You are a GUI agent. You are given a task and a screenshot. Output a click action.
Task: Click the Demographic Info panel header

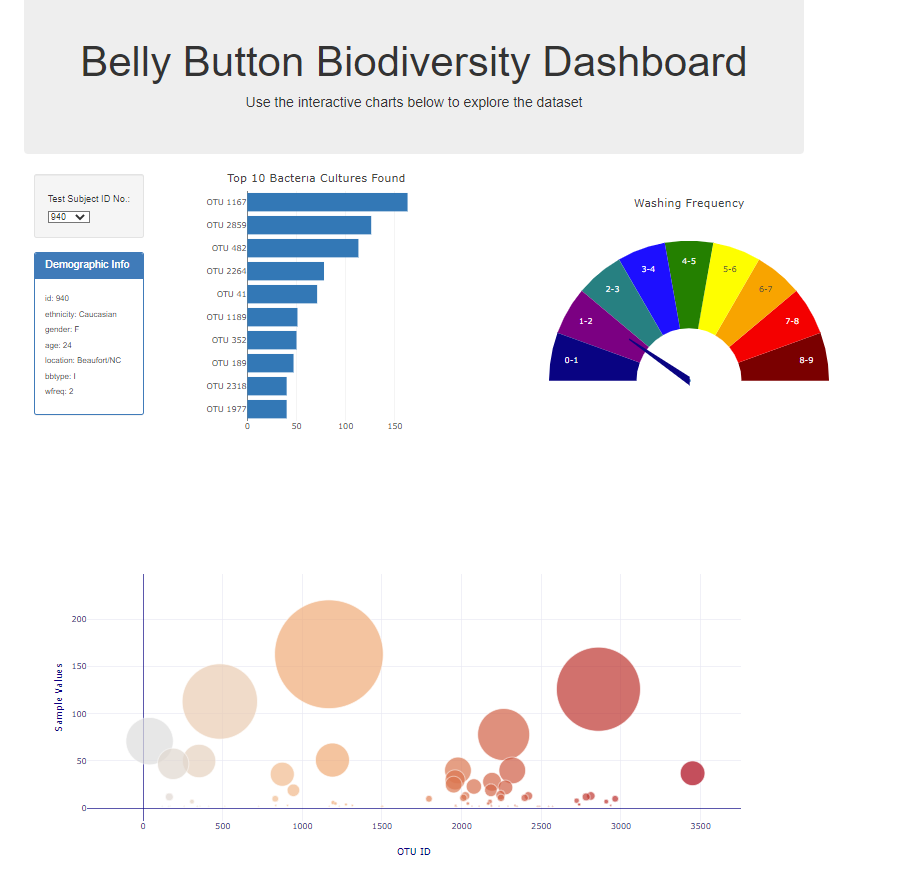88,265
